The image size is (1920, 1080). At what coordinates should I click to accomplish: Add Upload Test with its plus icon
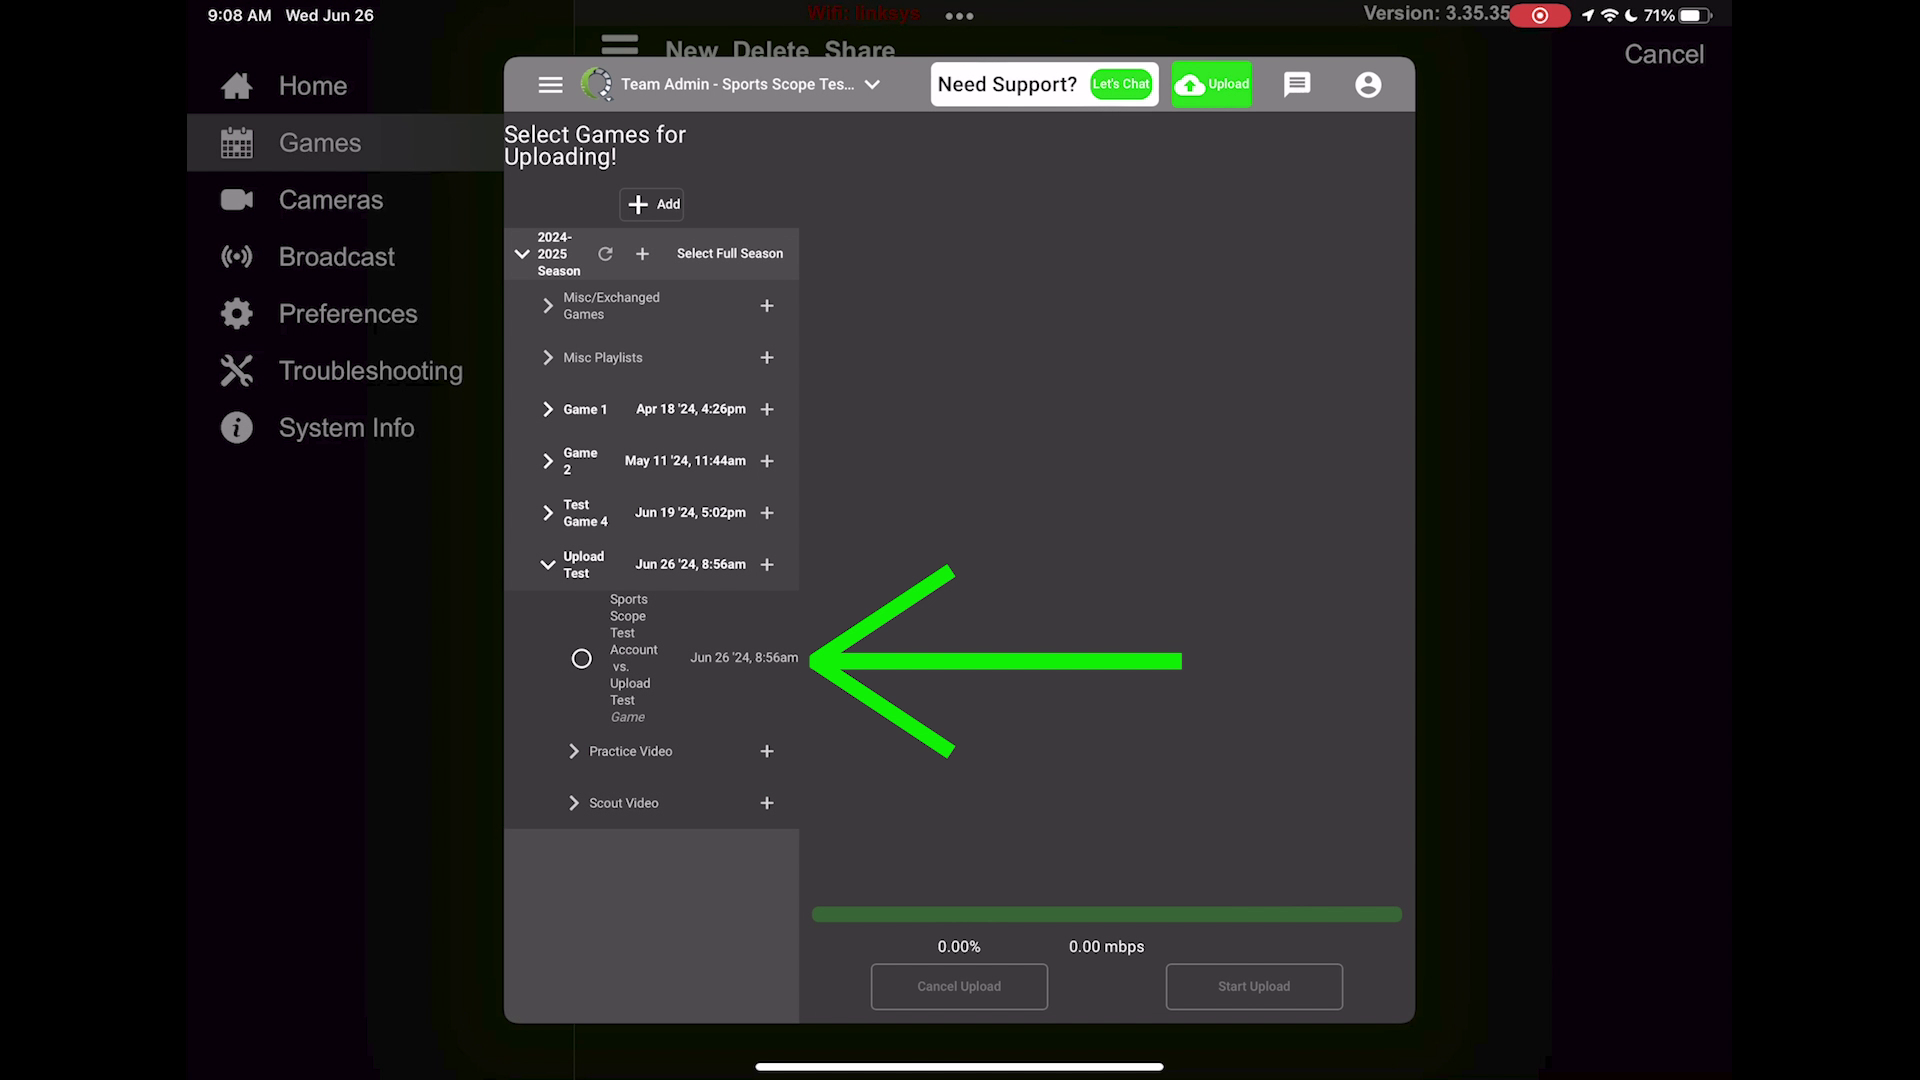click(767, 565)
